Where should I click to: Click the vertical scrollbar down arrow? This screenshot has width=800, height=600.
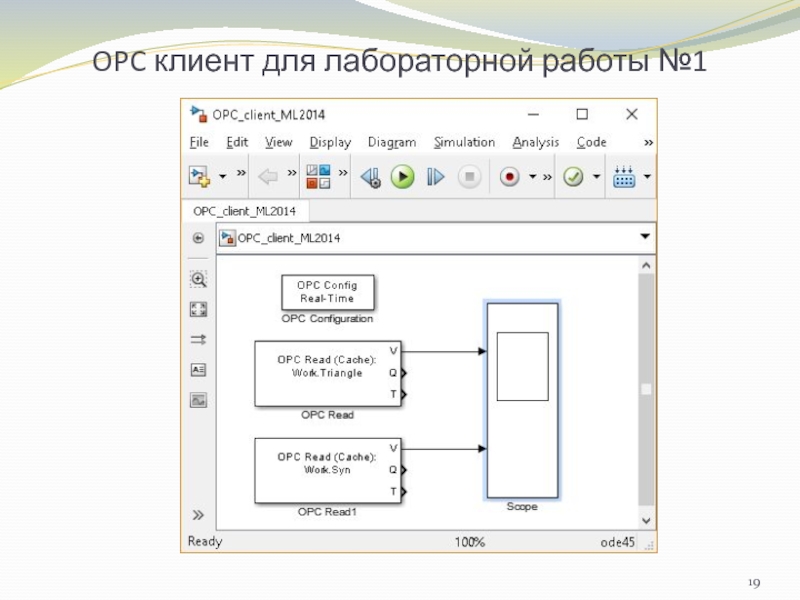(x=646, y=520)
